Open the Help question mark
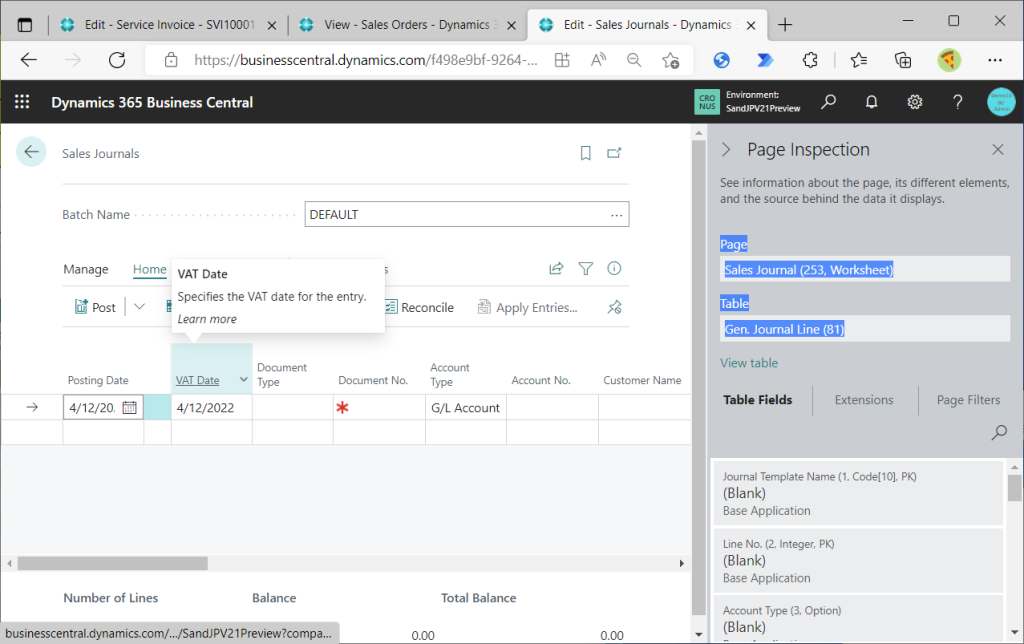 957,102
